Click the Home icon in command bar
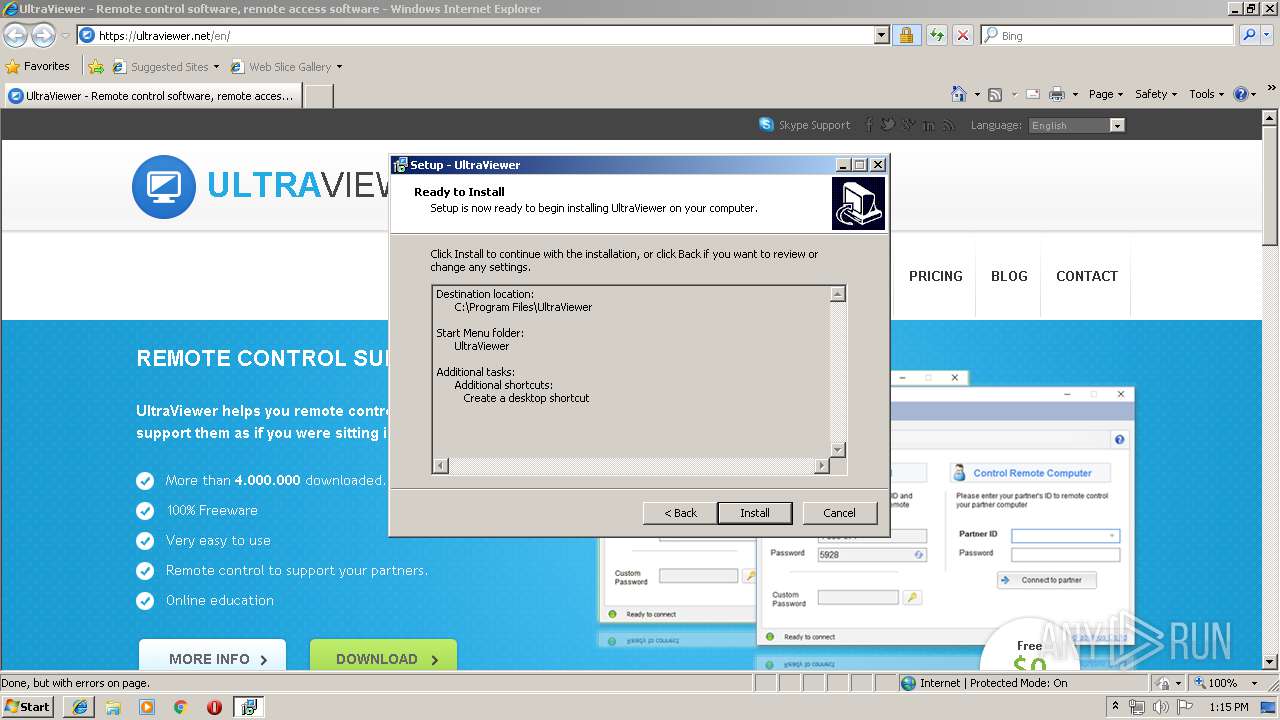Viewport: 1280px width, 720px height. pos(959,94)
